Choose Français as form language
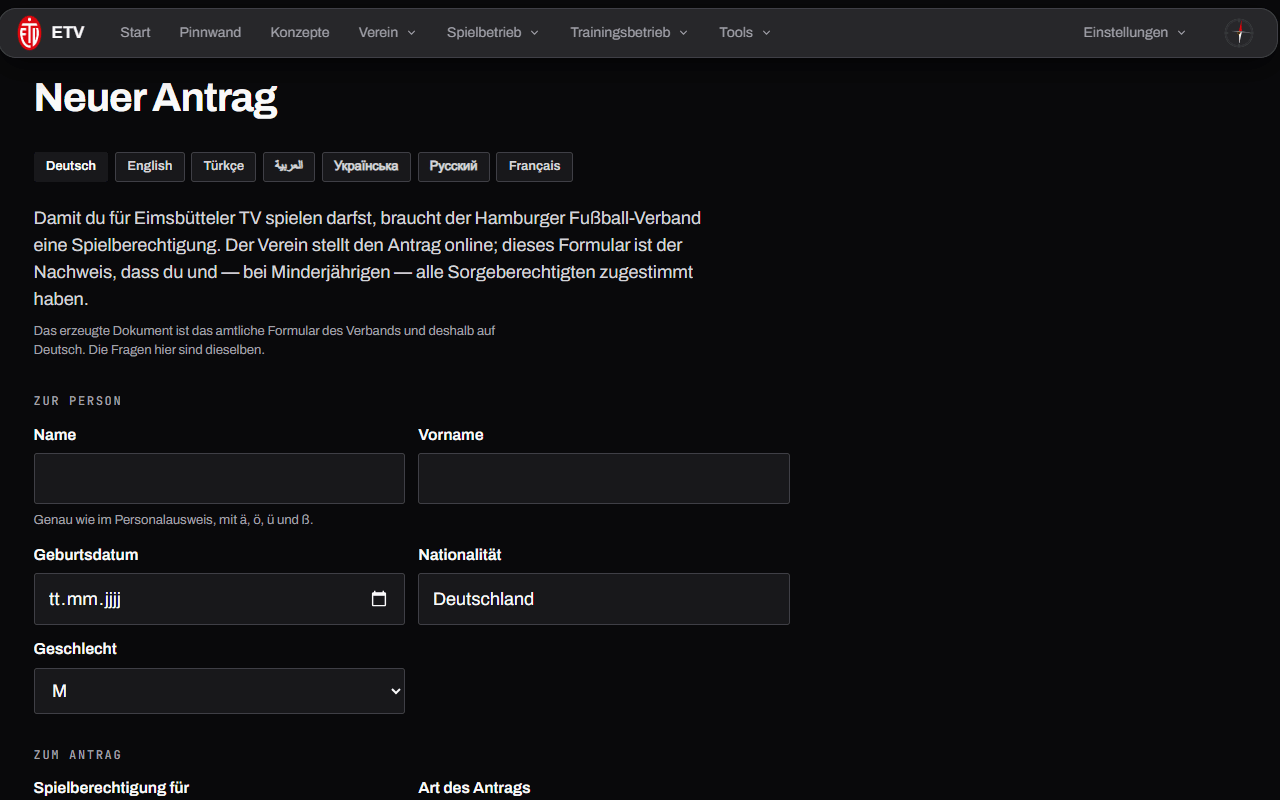Viewport: 1280px width, 800px height. (534, 166)
